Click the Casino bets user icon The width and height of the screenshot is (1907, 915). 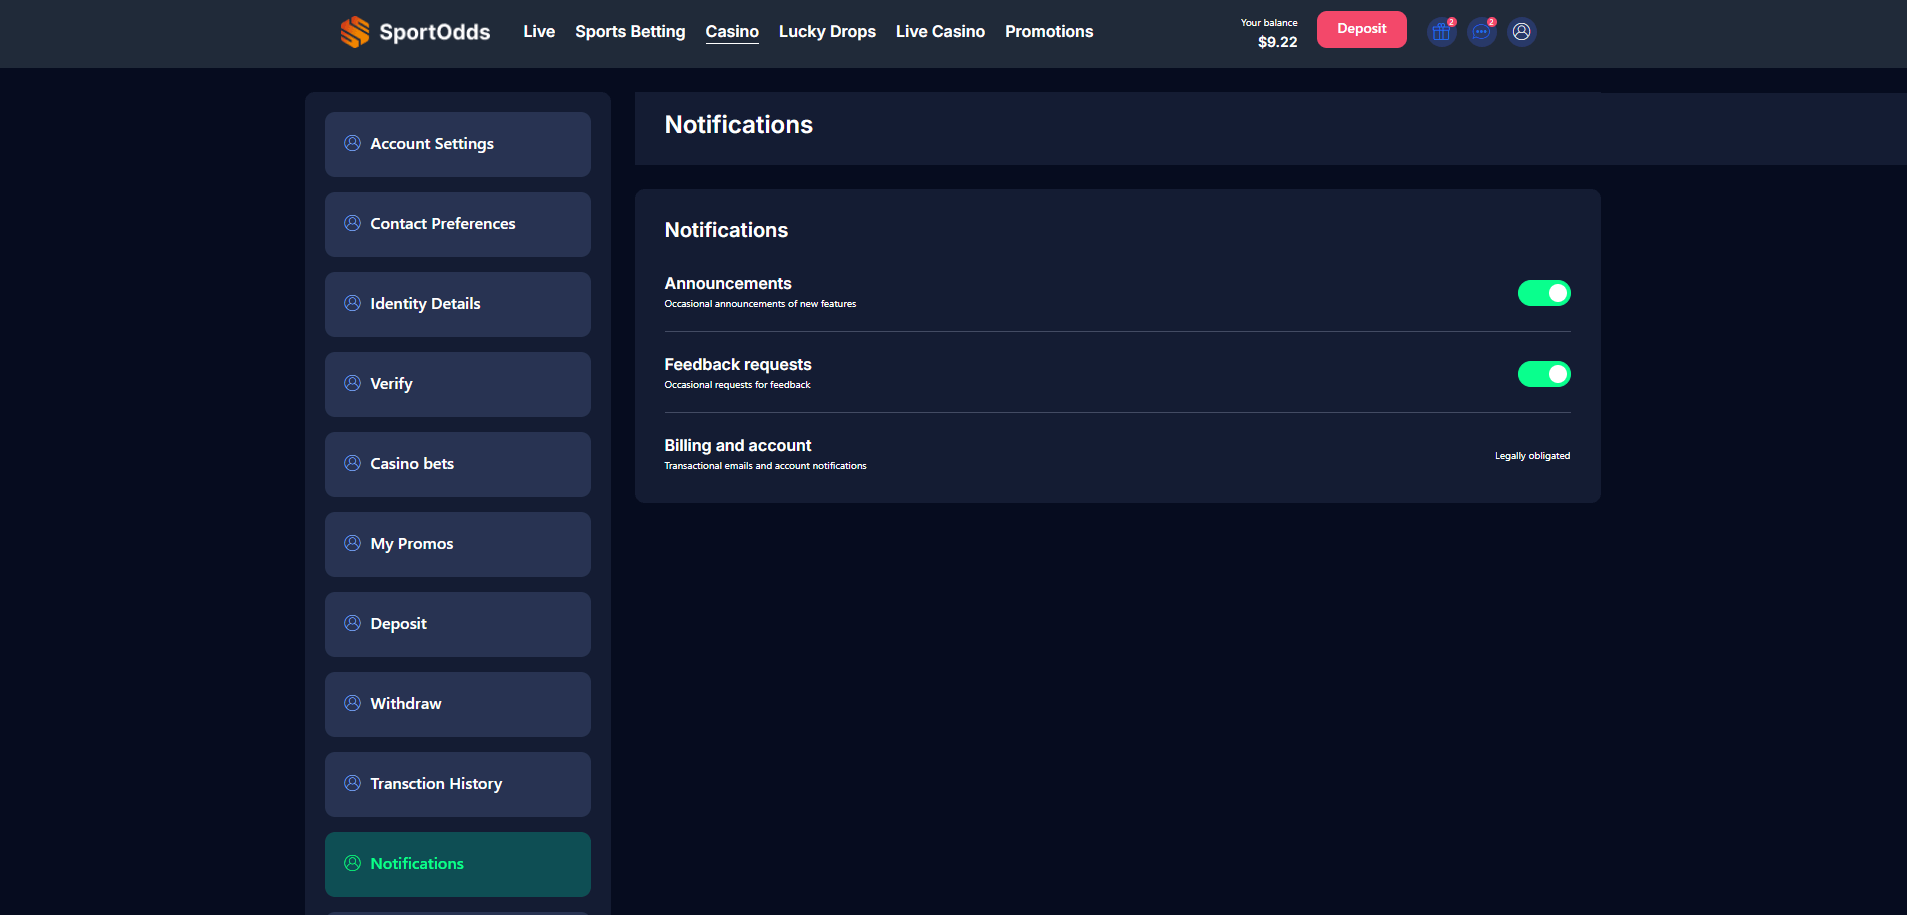[352, 463]
